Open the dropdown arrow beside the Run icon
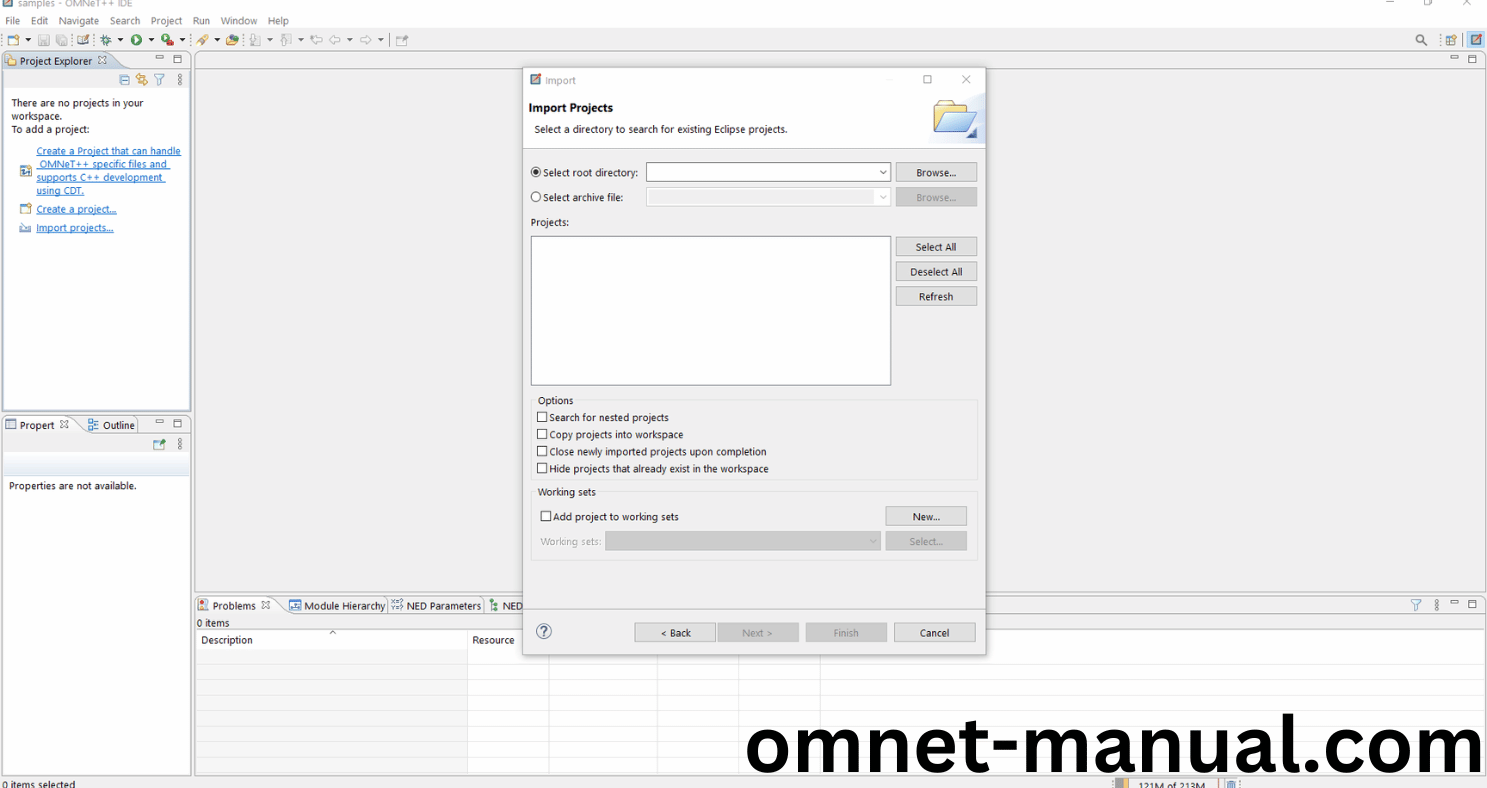The height and width of the screenshot is (788, 1487). pos(151,40)
